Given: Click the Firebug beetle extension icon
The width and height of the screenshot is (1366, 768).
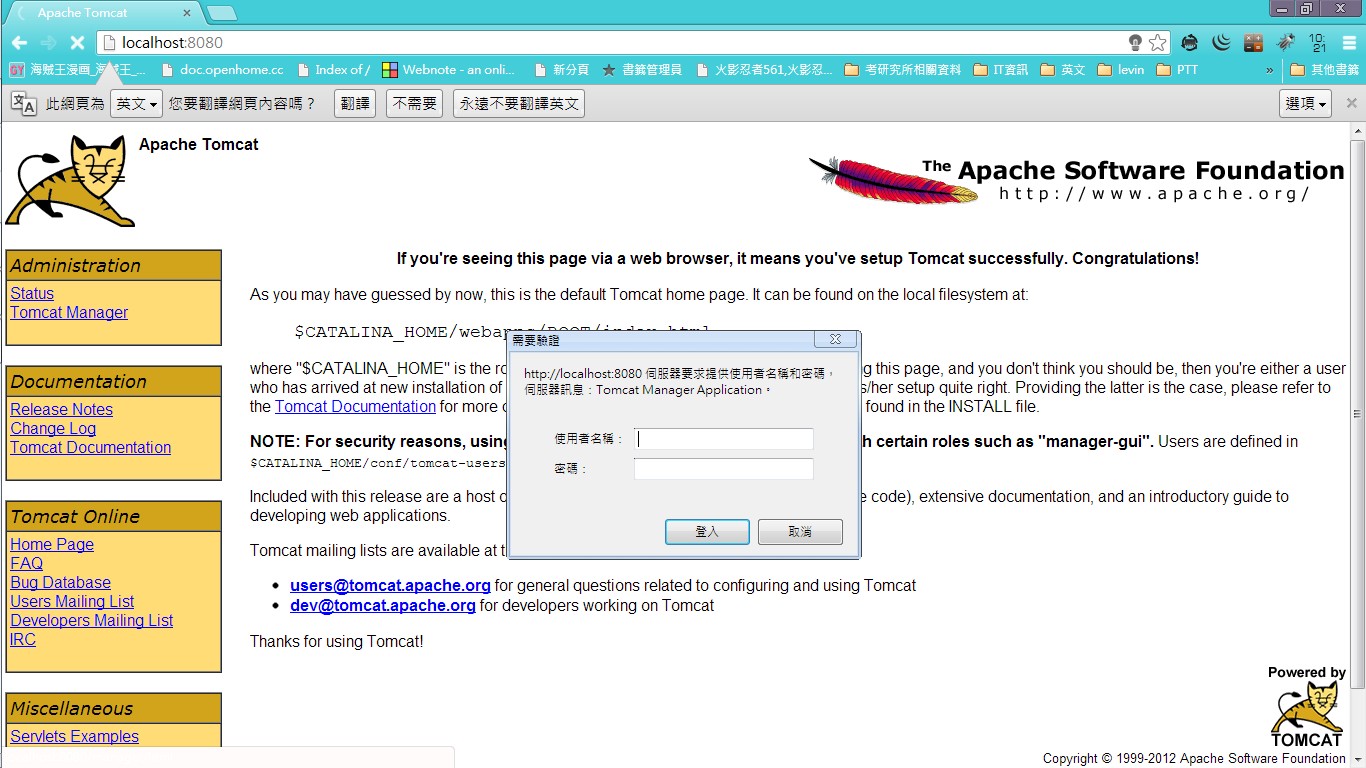Looking at the screenshot, I should coord(1285,42).
